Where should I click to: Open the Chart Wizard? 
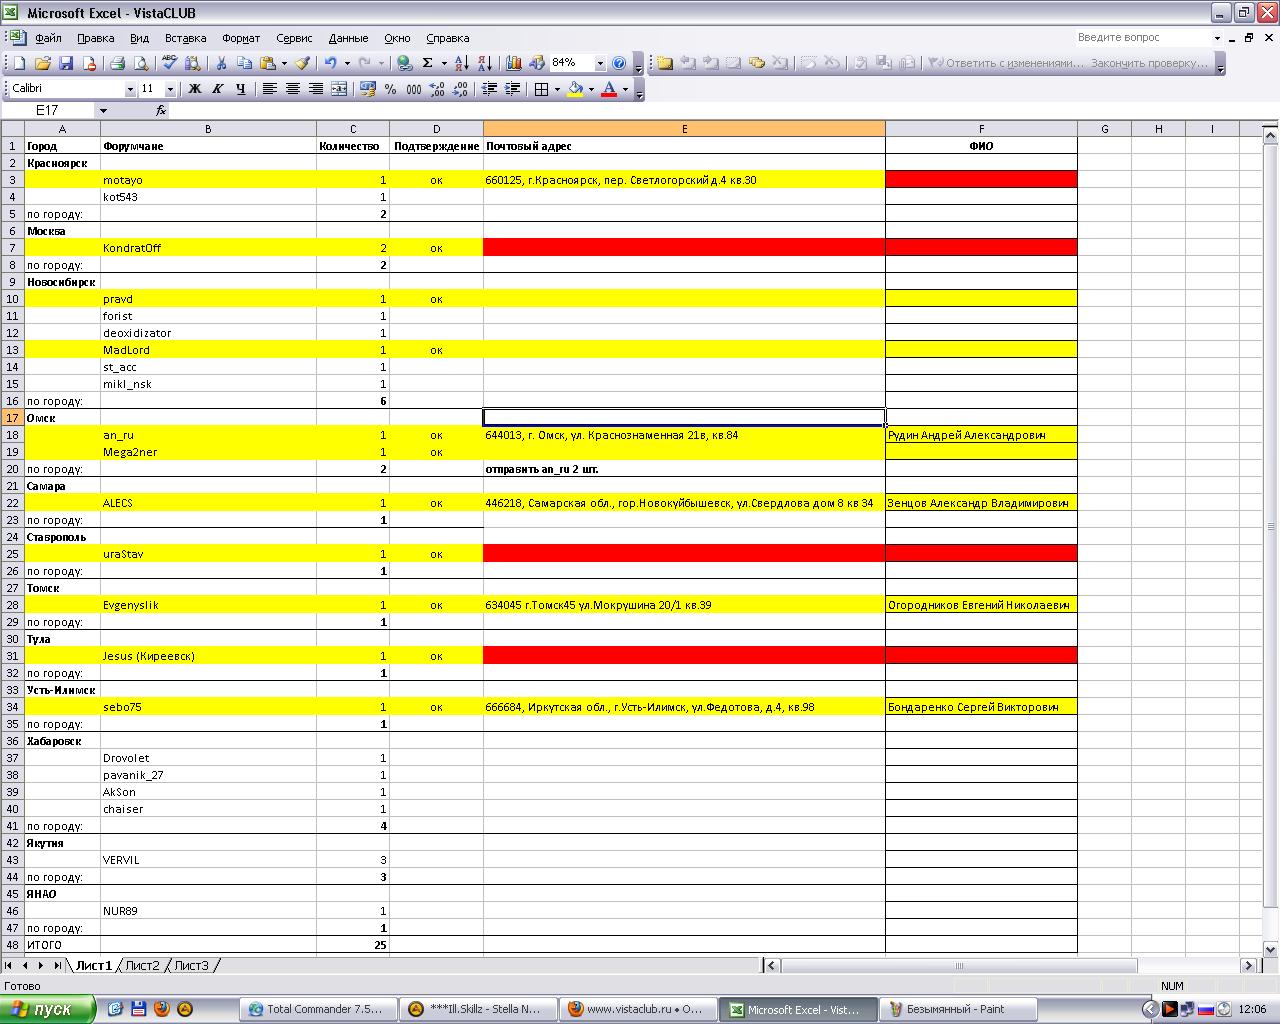(x=514, y=63)
